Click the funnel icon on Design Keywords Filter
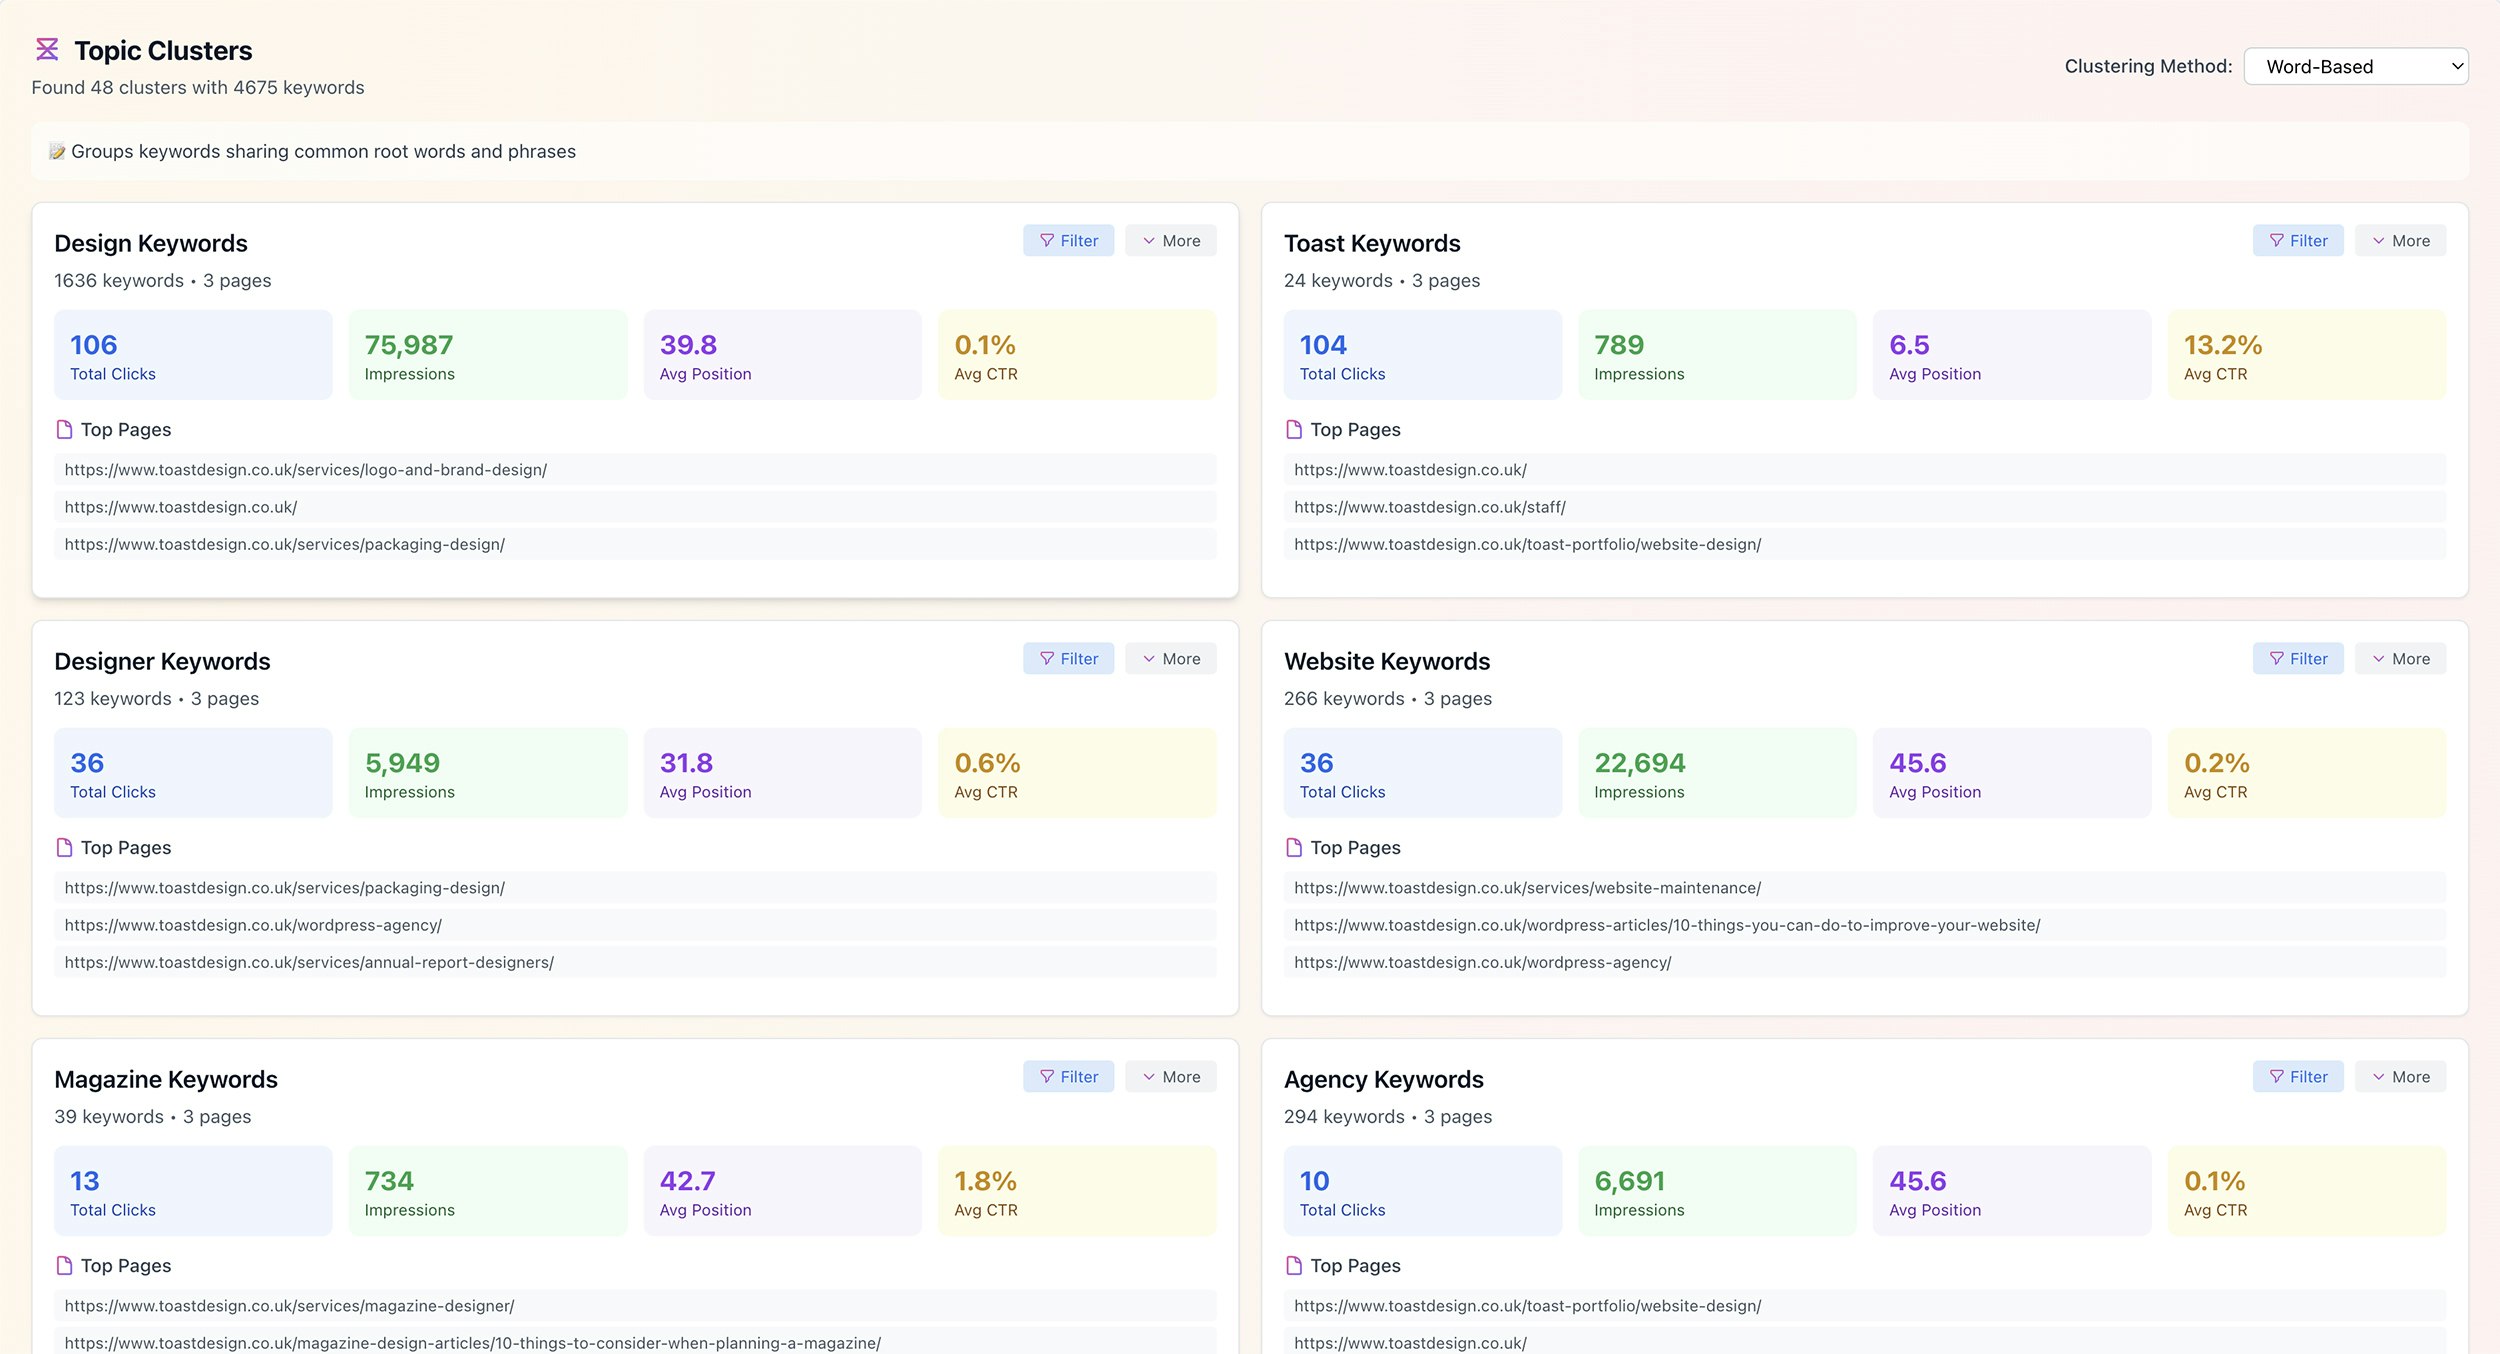Viewport: 2500px width, 1354px height. pos(1046,240)
